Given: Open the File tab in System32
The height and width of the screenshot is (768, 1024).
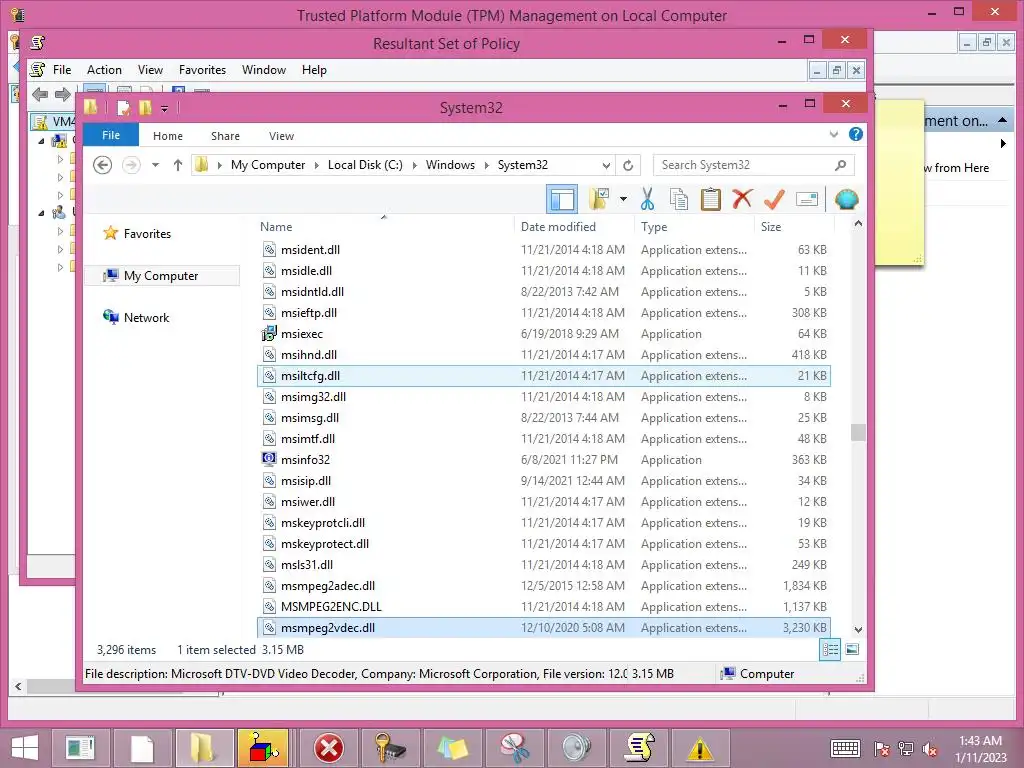Looking at the screenshot, I should pos(111,135).
